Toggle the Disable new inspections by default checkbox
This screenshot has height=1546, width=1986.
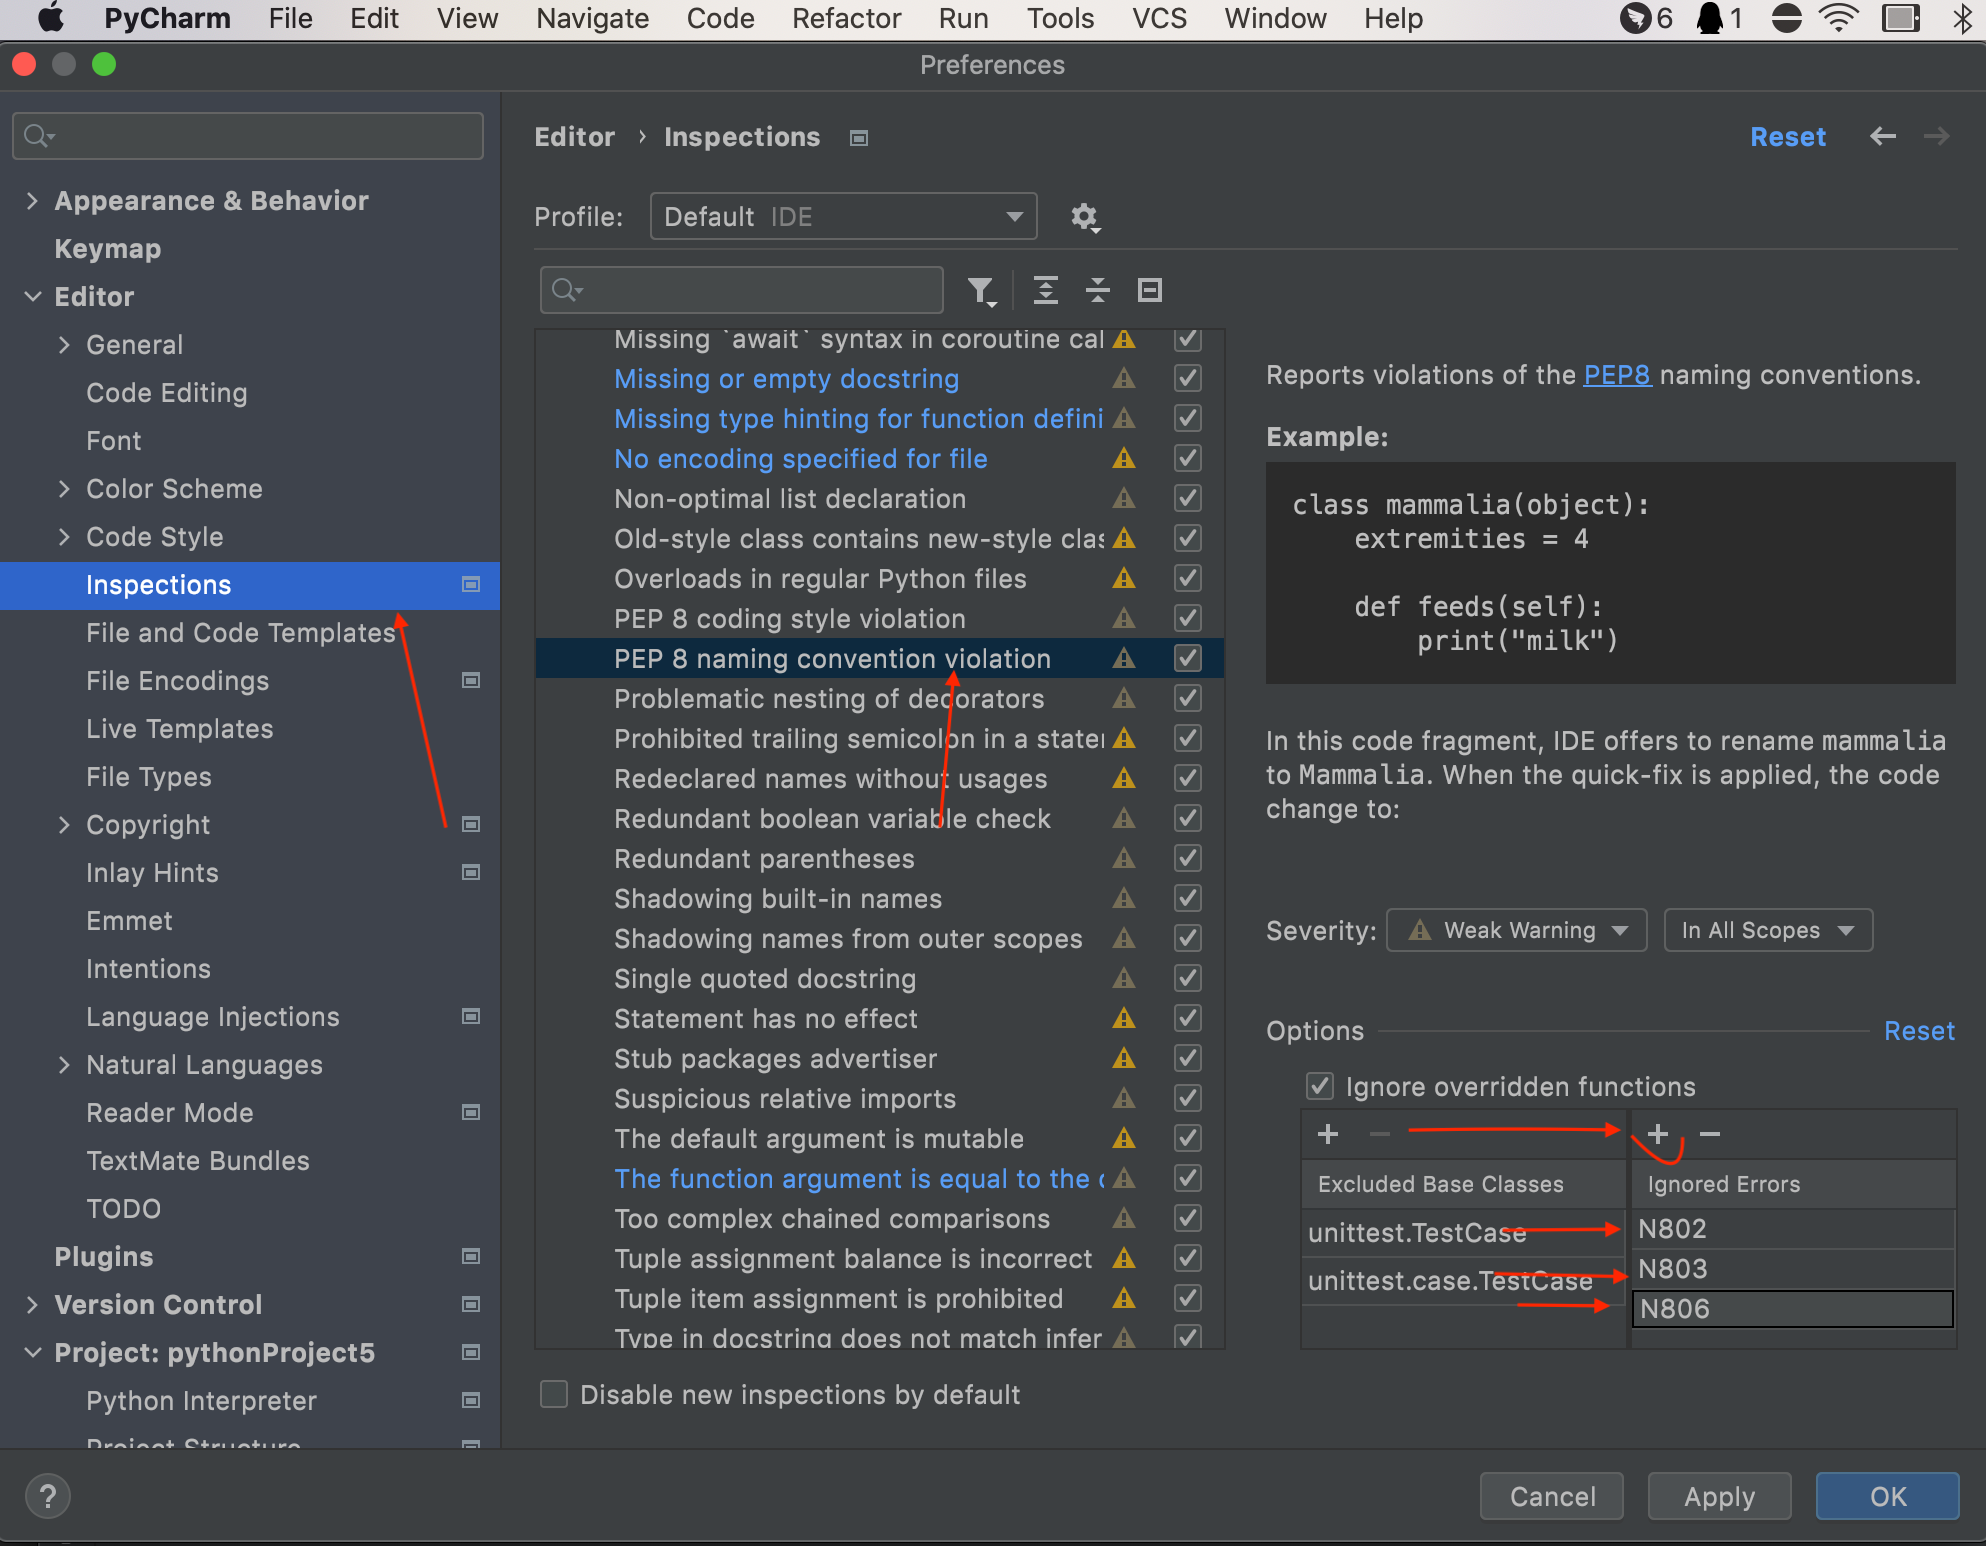(x=558, y=1394)
